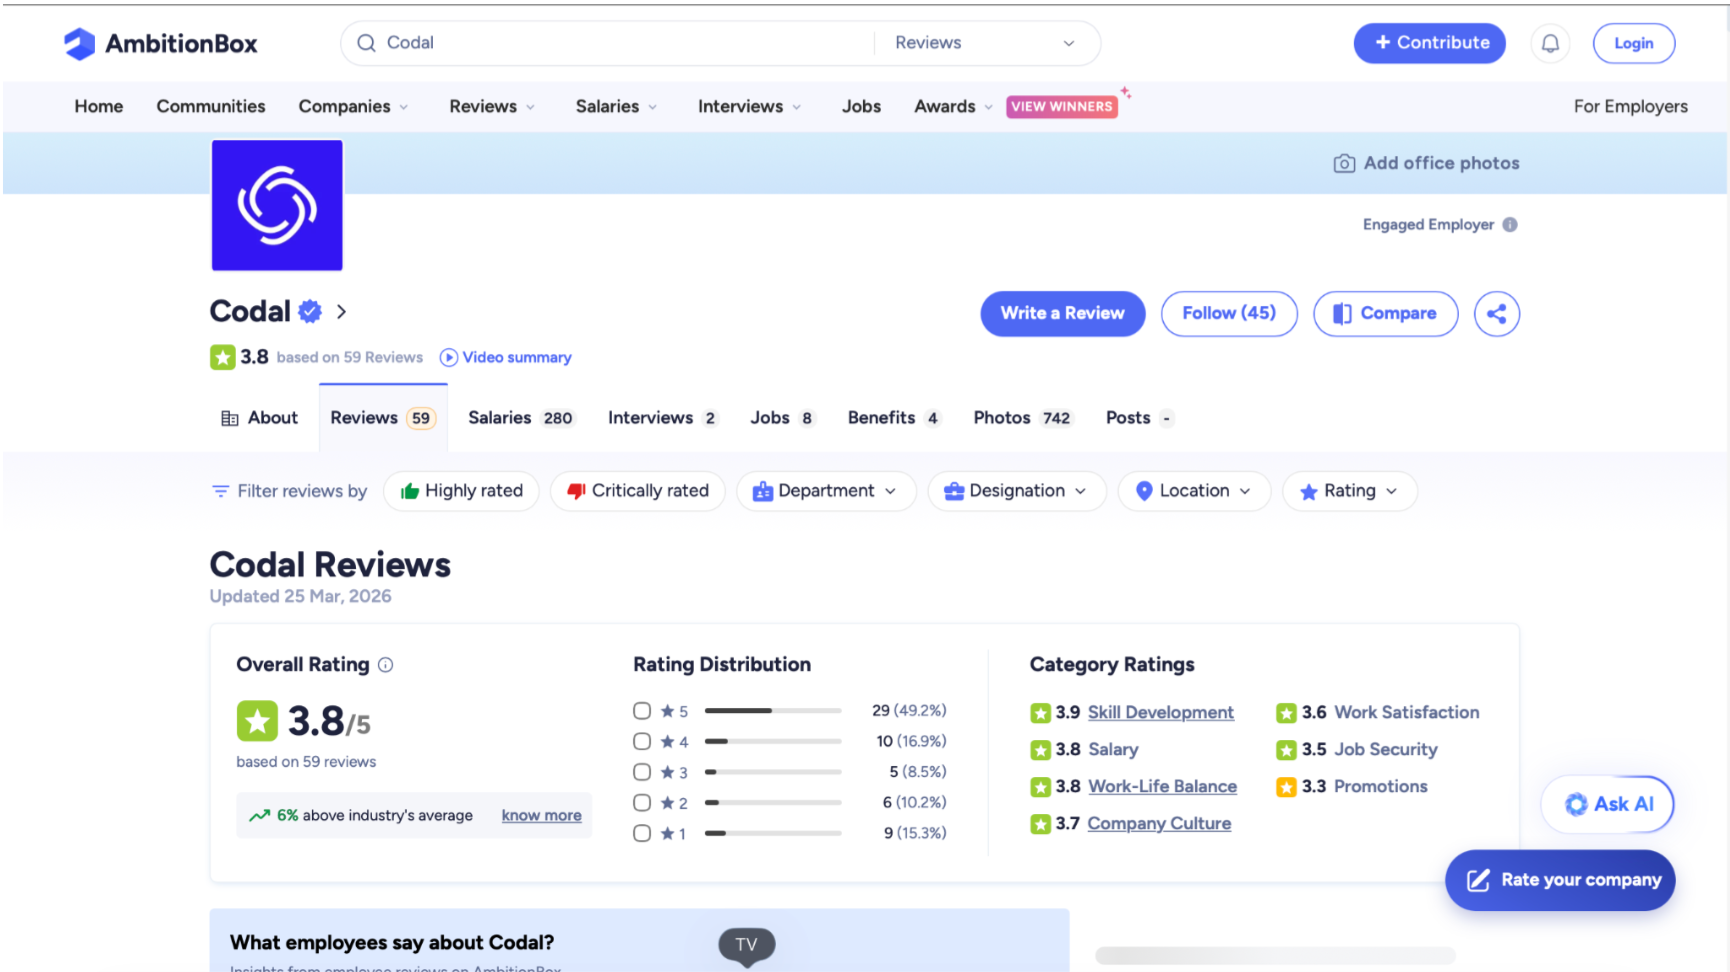Open the Photos tab
Viewport: 1730px width, 972px height.
point(1021,418)
